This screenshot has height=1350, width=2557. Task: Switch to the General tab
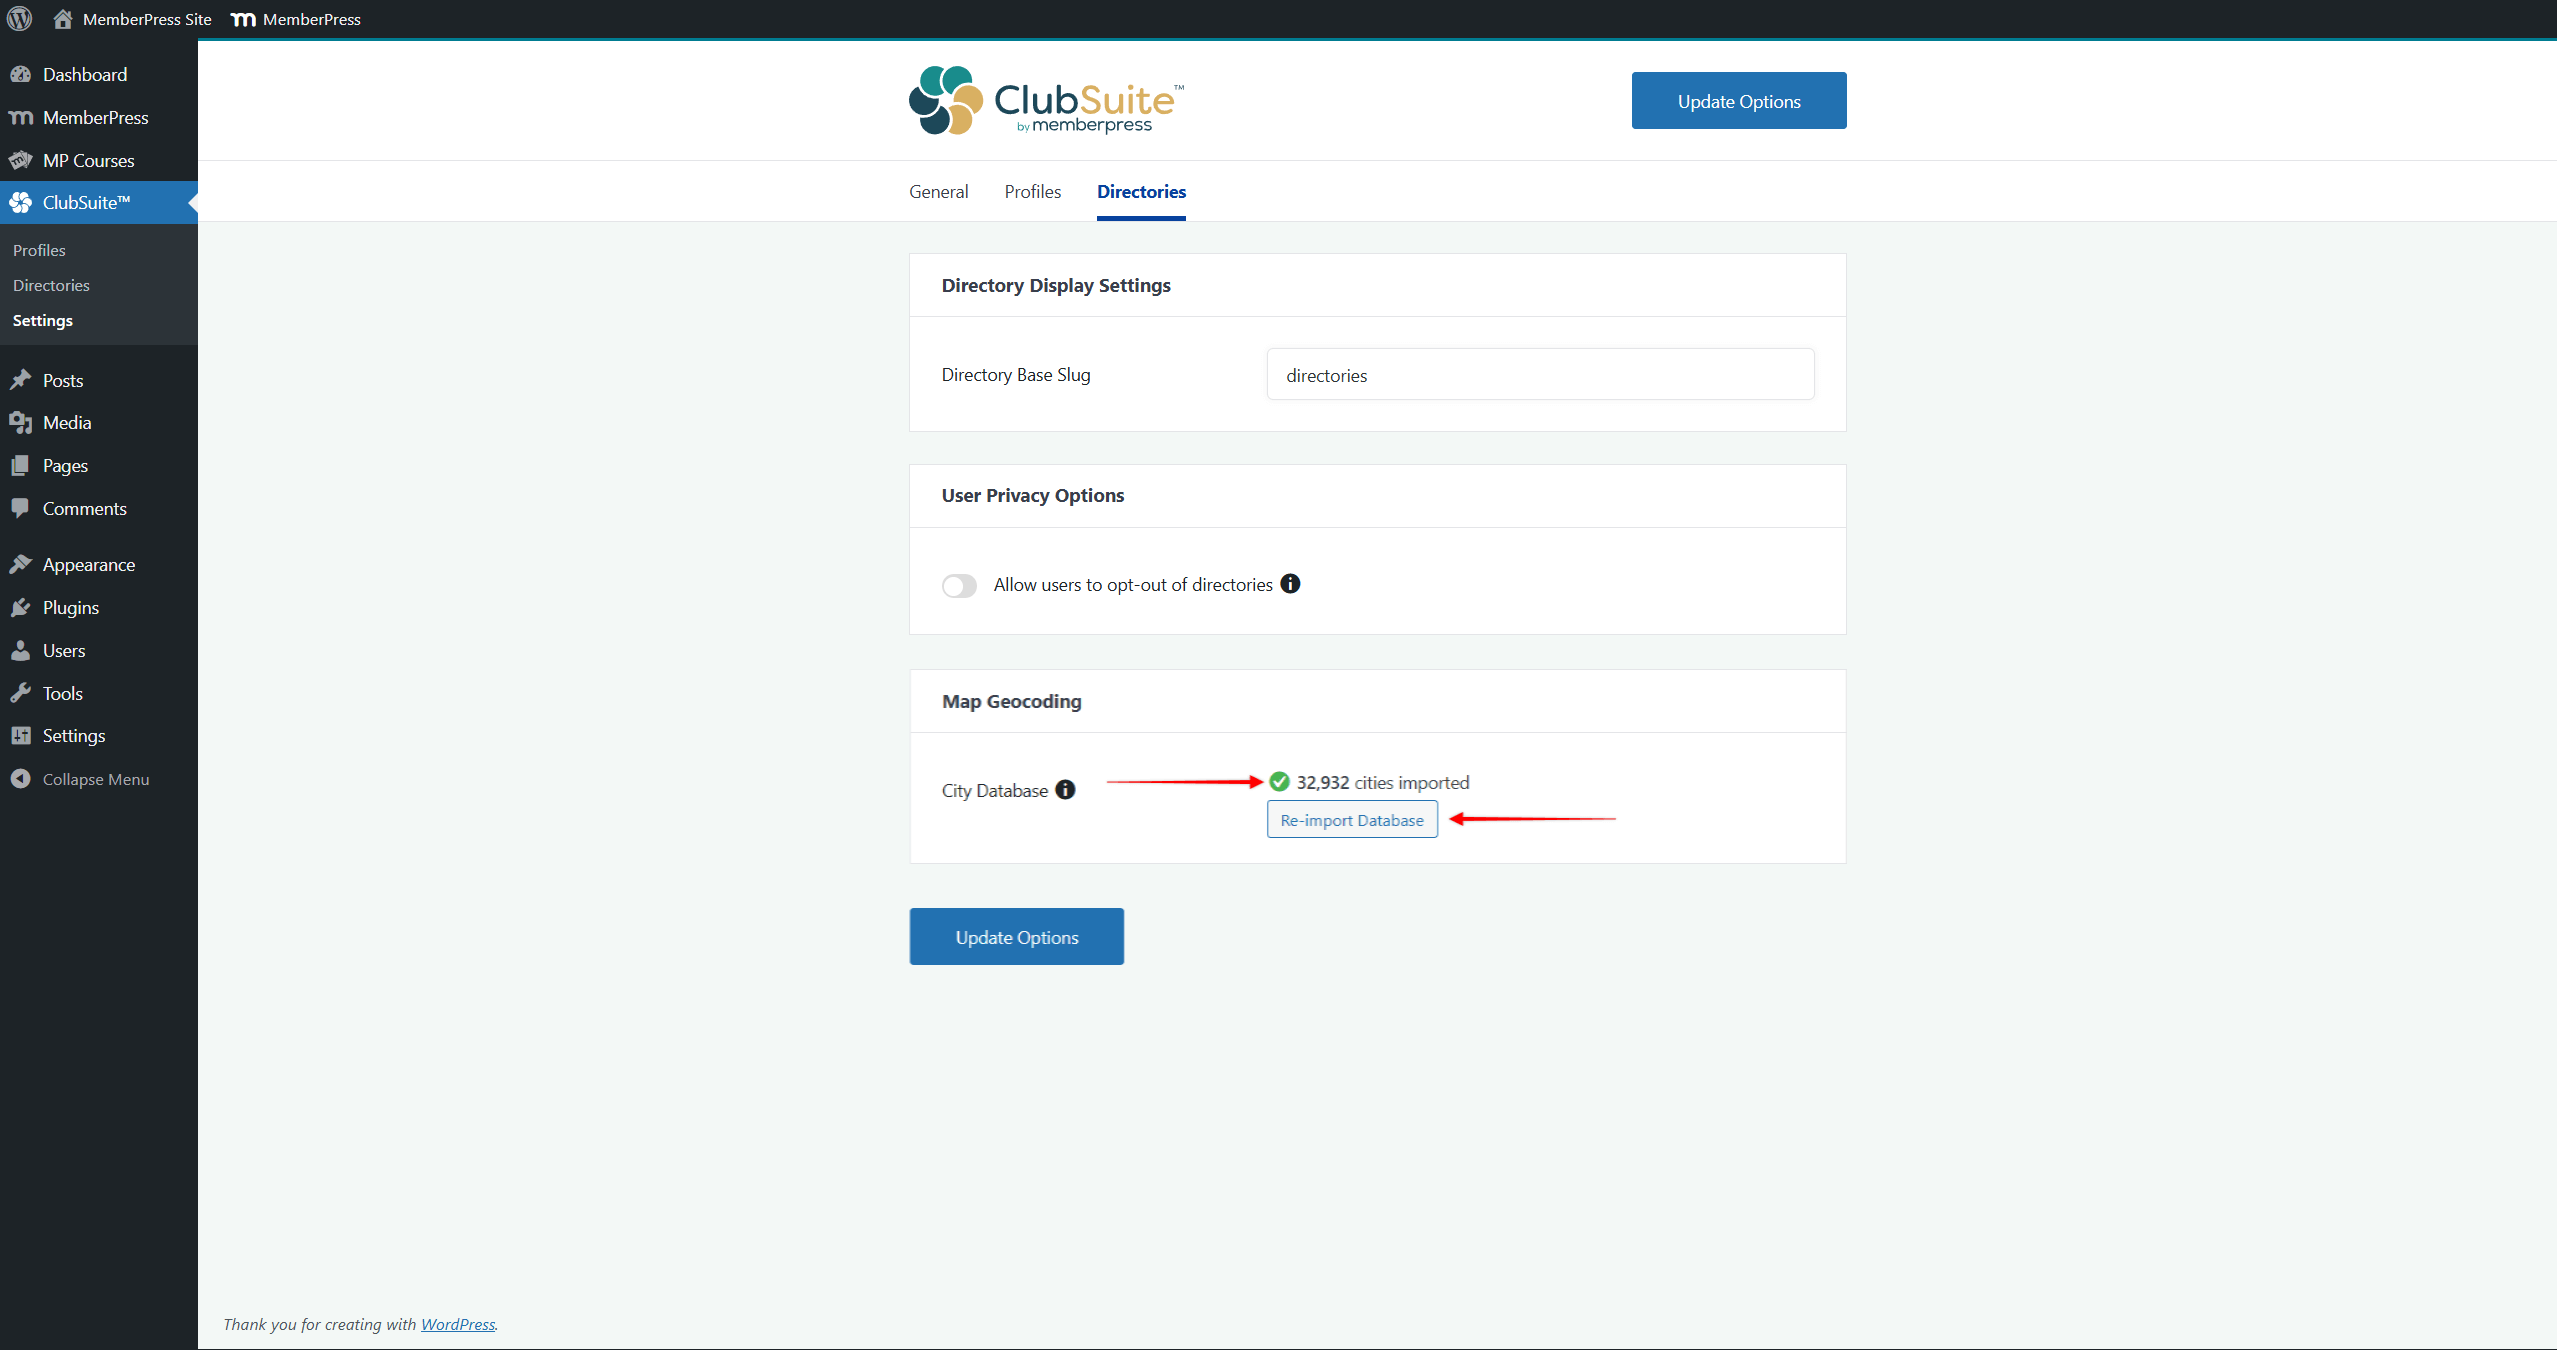tap(938, 191)
